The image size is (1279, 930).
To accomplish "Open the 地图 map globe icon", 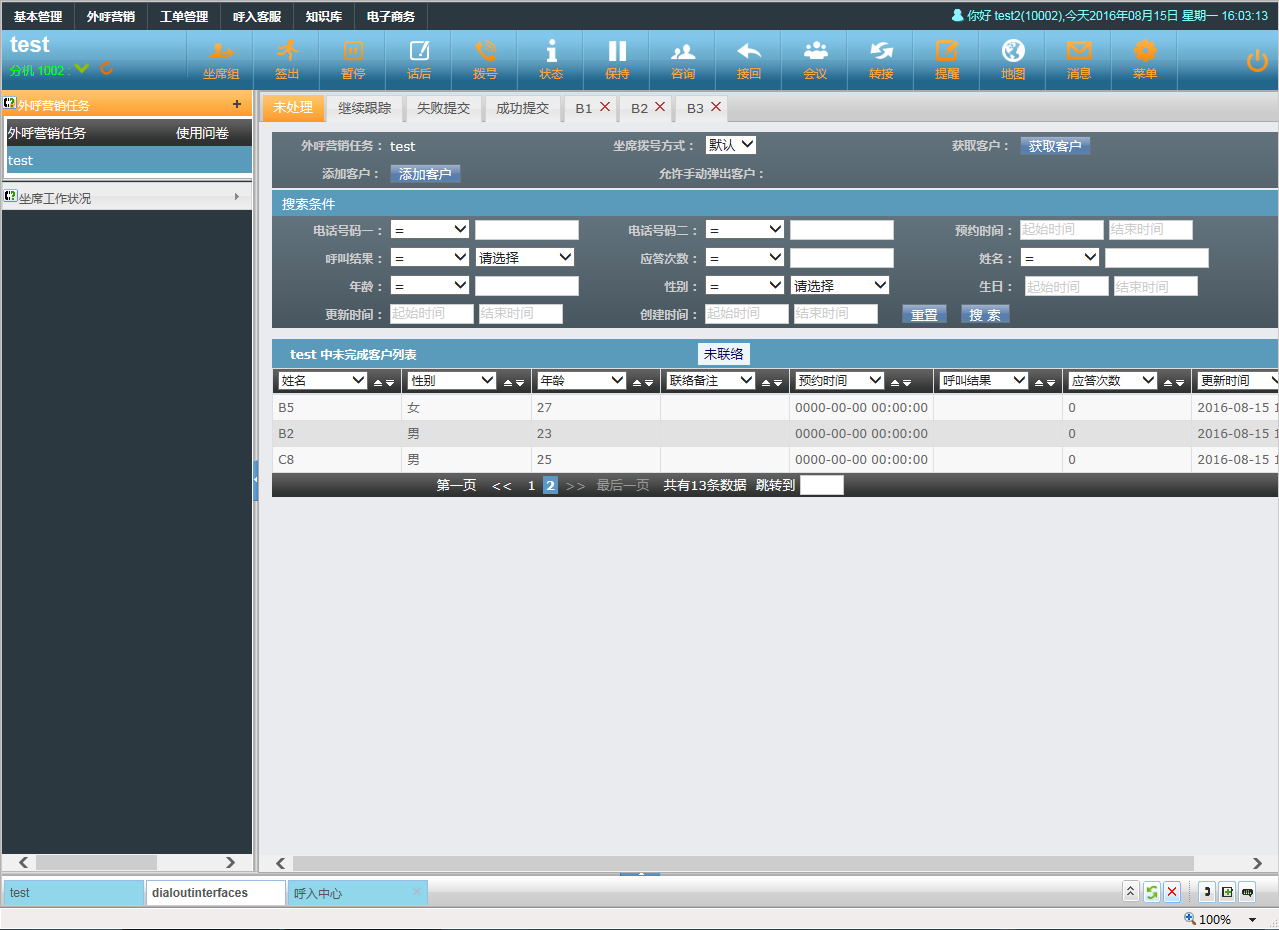I will [x=1013, y=52].
